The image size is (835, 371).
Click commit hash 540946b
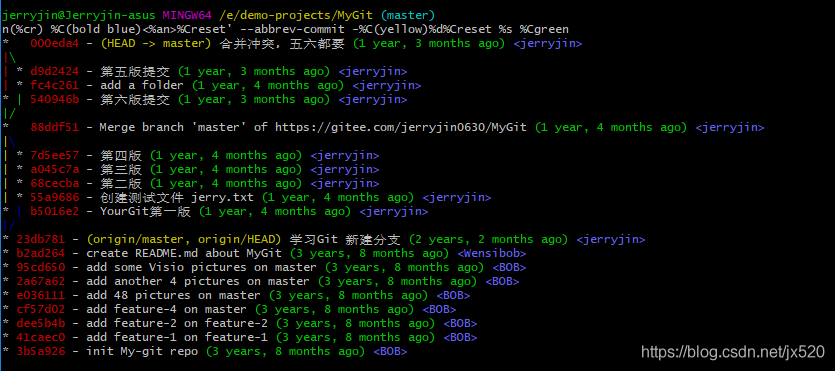[54, 100]
